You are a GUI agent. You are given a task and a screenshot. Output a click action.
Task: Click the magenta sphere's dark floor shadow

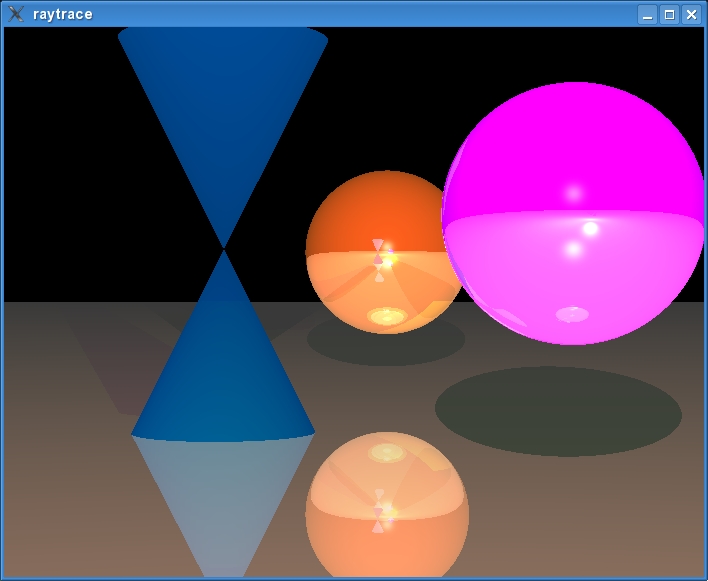click(x=558, y=411)
